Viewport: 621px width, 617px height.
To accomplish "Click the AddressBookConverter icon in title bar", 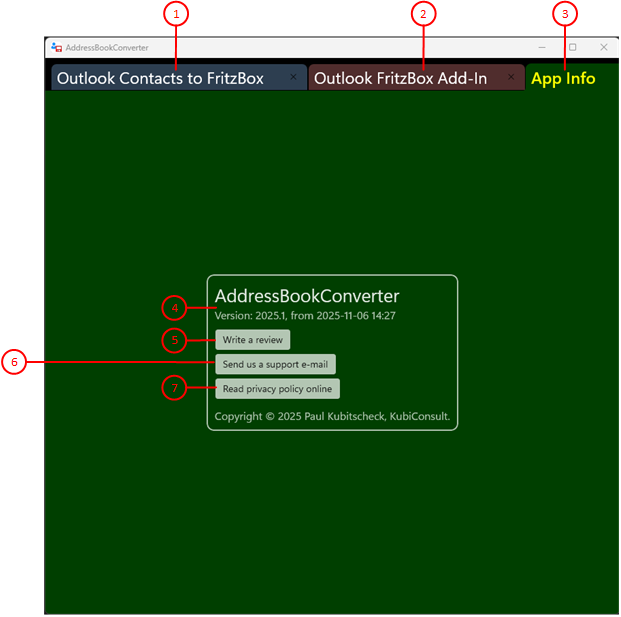I will [x=57, y=47].
